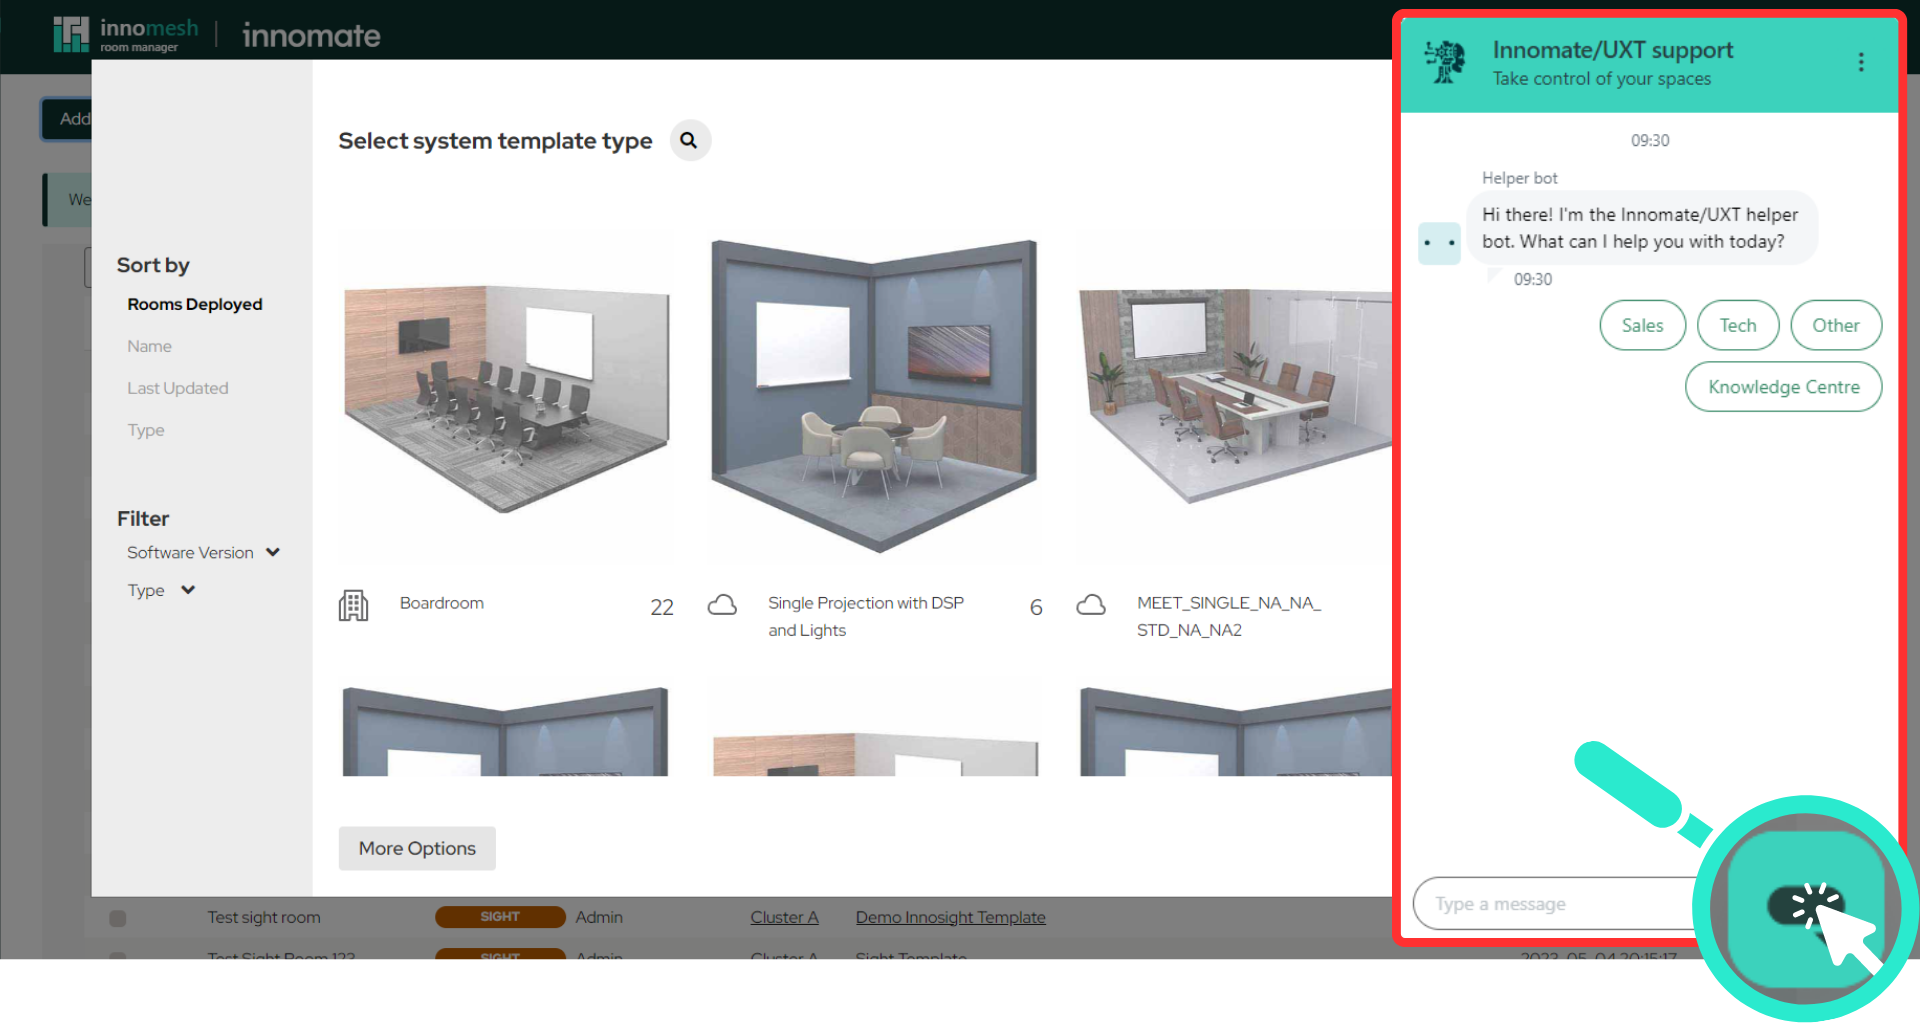Click the innomate title in header
The height and width of the screenshot is (1023, 1920).
point(311,36)
